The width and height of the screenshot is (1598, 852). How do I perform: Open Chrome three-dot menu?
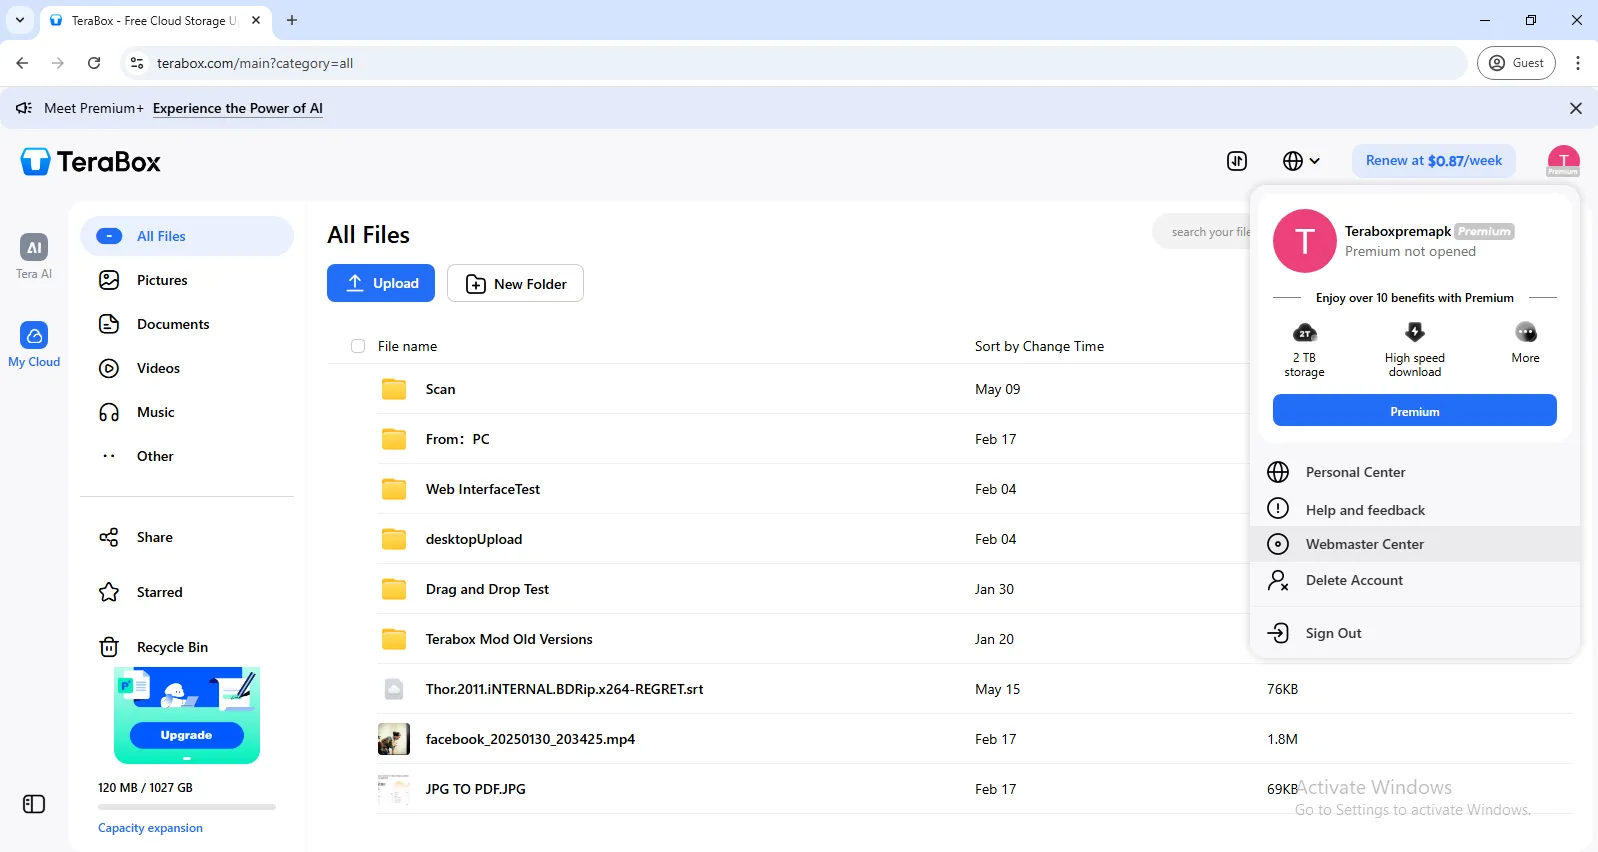(x=1577, y=63)
